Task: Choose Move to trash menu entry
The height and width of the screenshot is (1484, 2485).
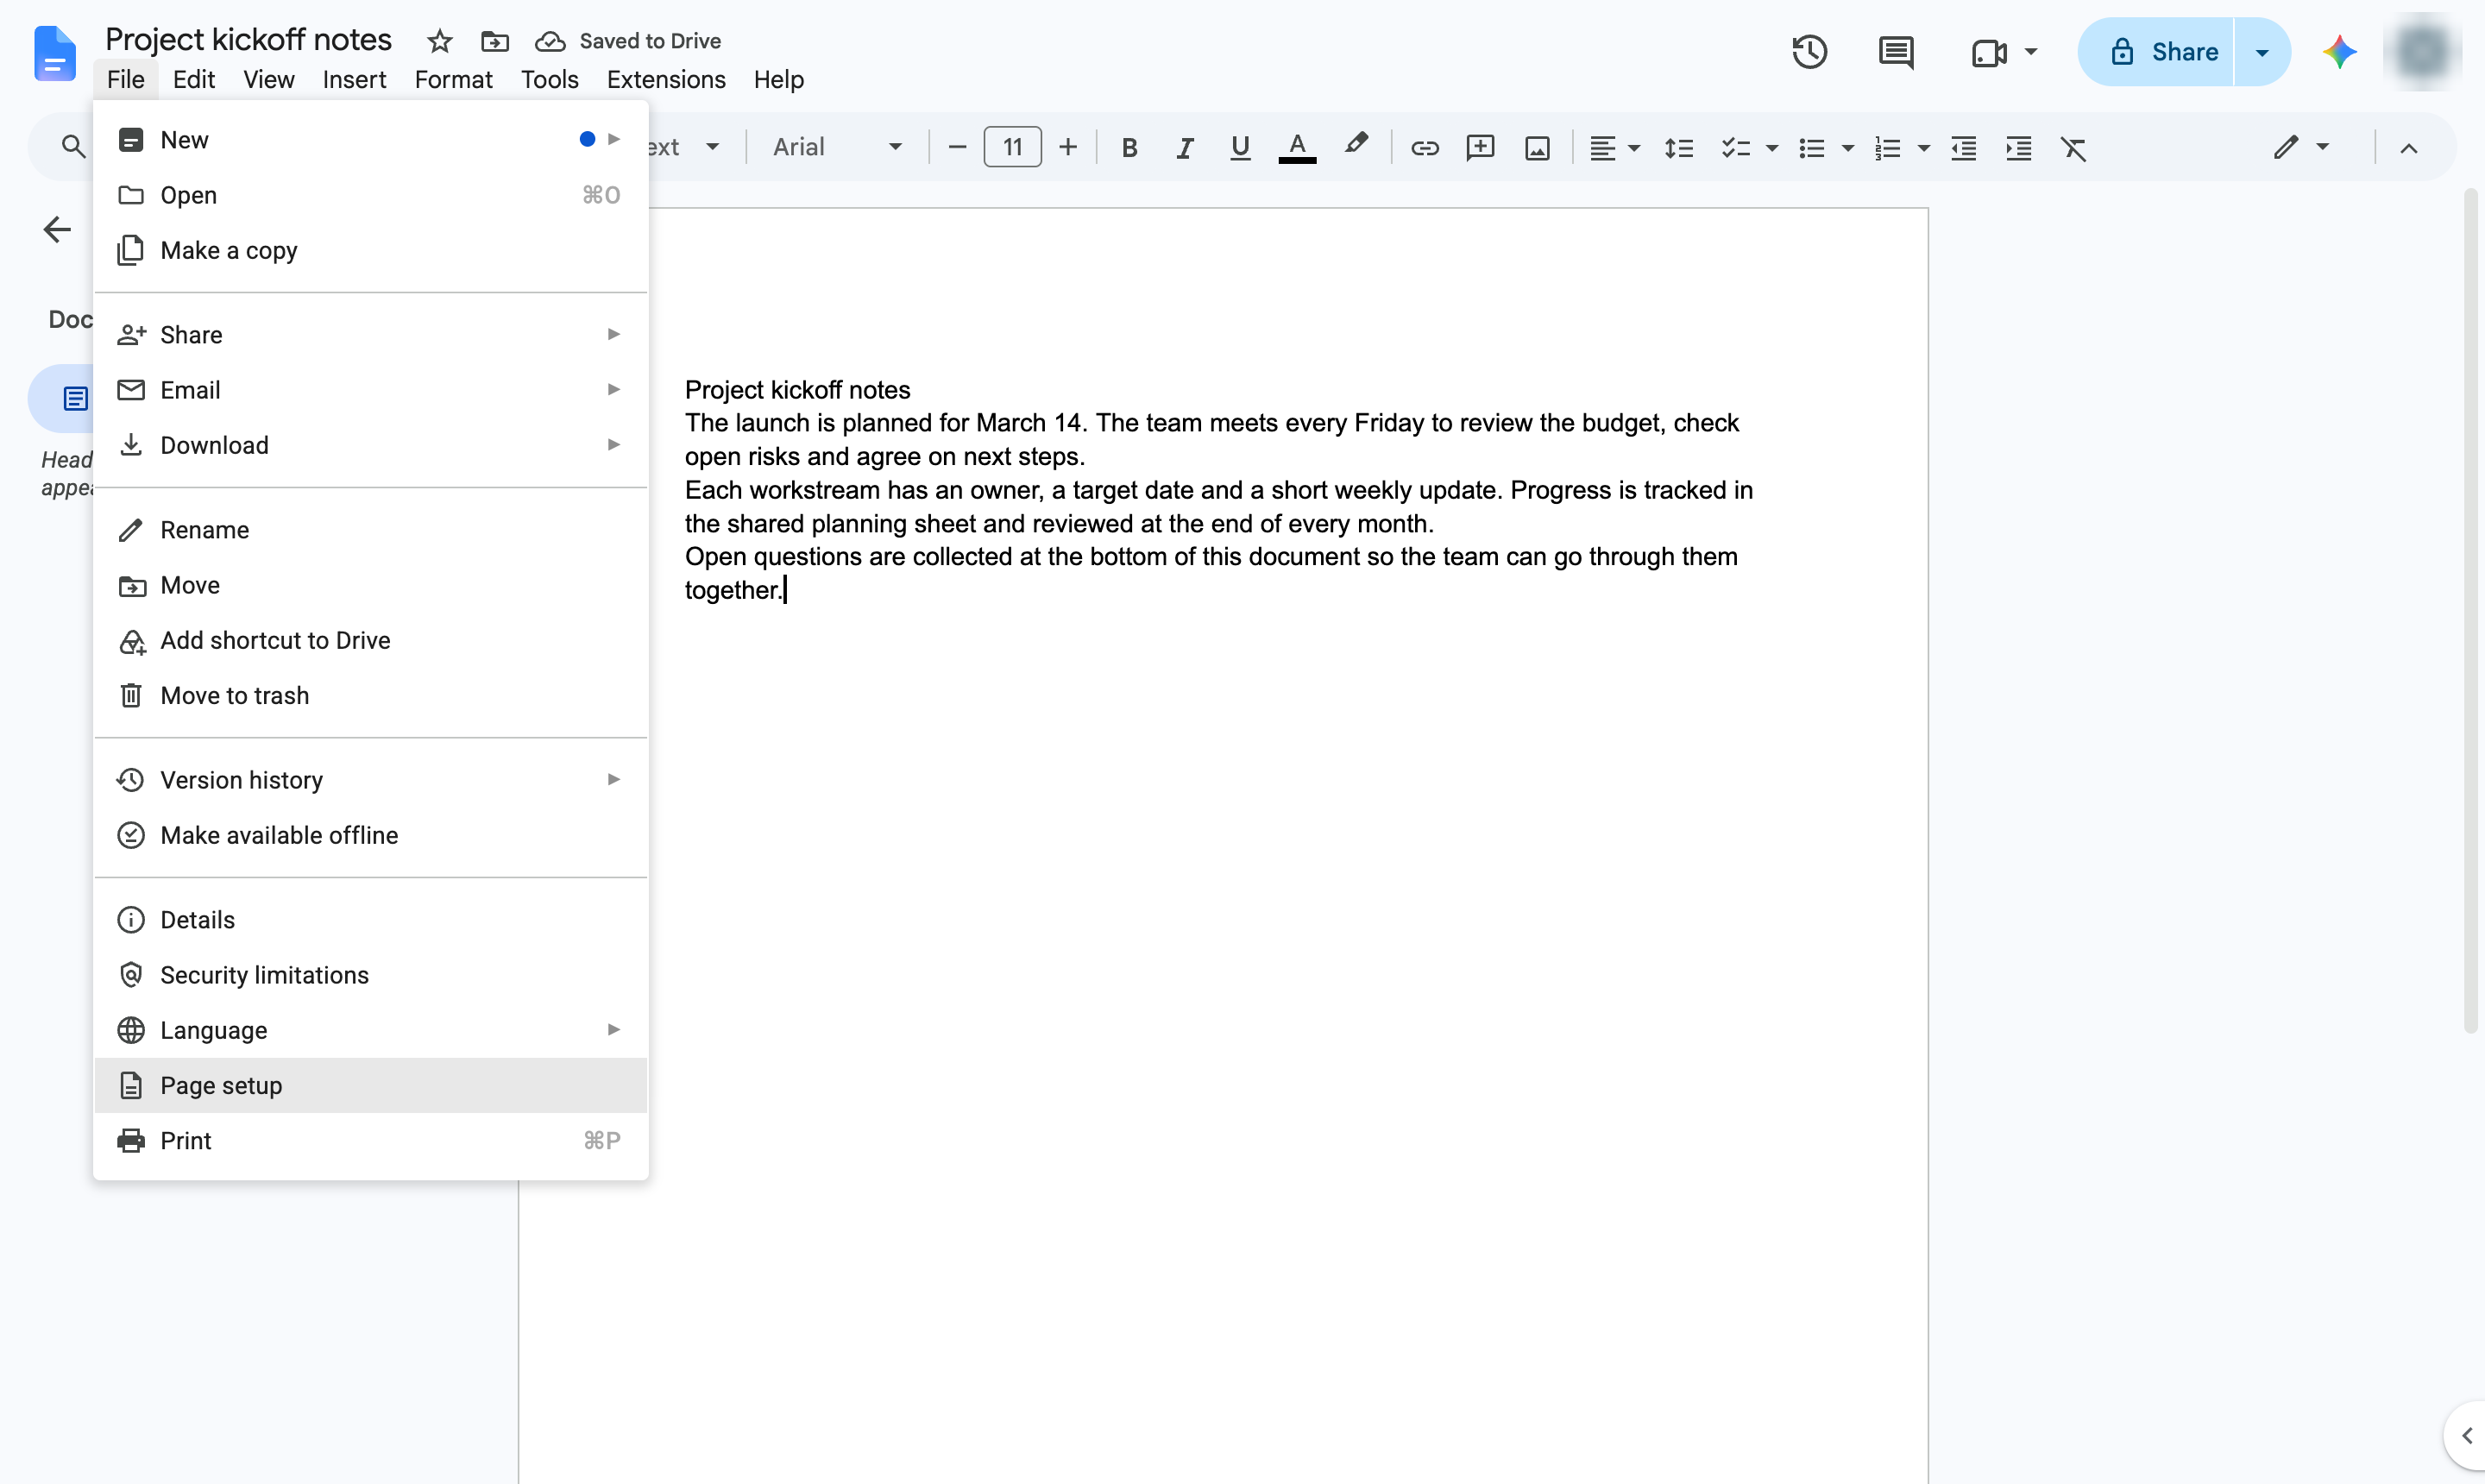Action: click(371, 695)
